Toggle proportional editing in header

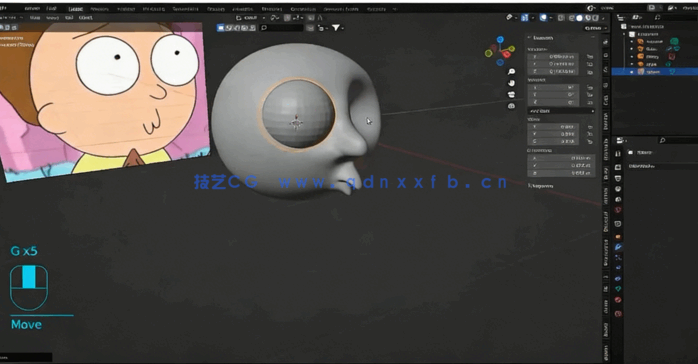coord(311,18)
